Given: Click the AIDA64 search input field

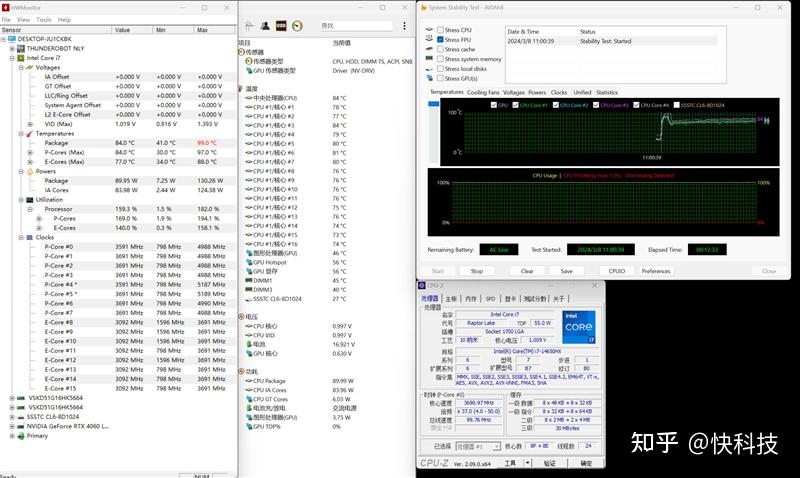Looking at the screenshot, I should point(356,26).
